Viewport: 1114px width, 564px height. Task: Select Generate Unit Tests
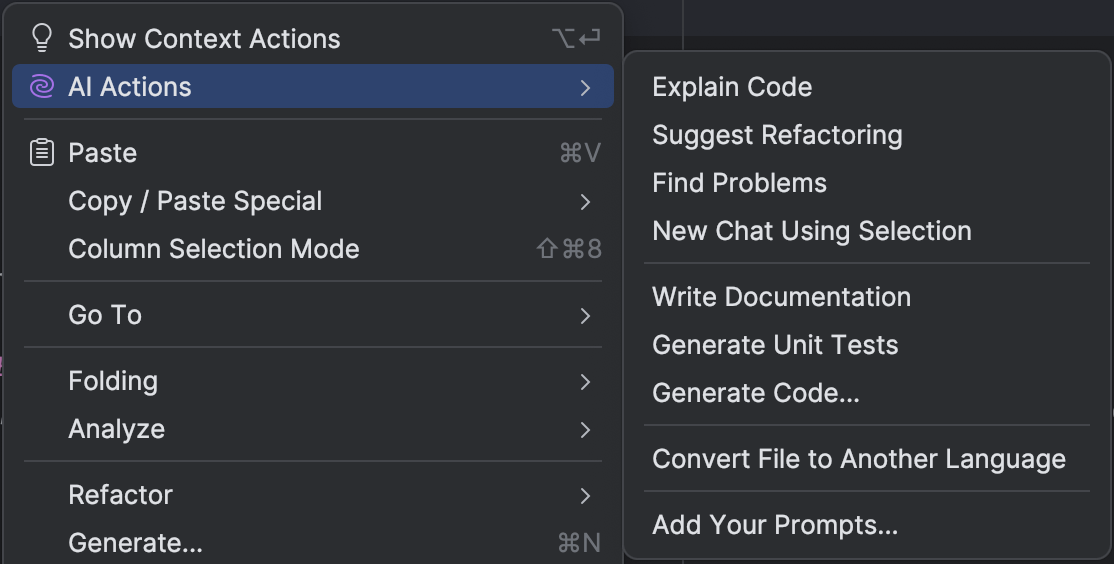(x=775, y=345)
